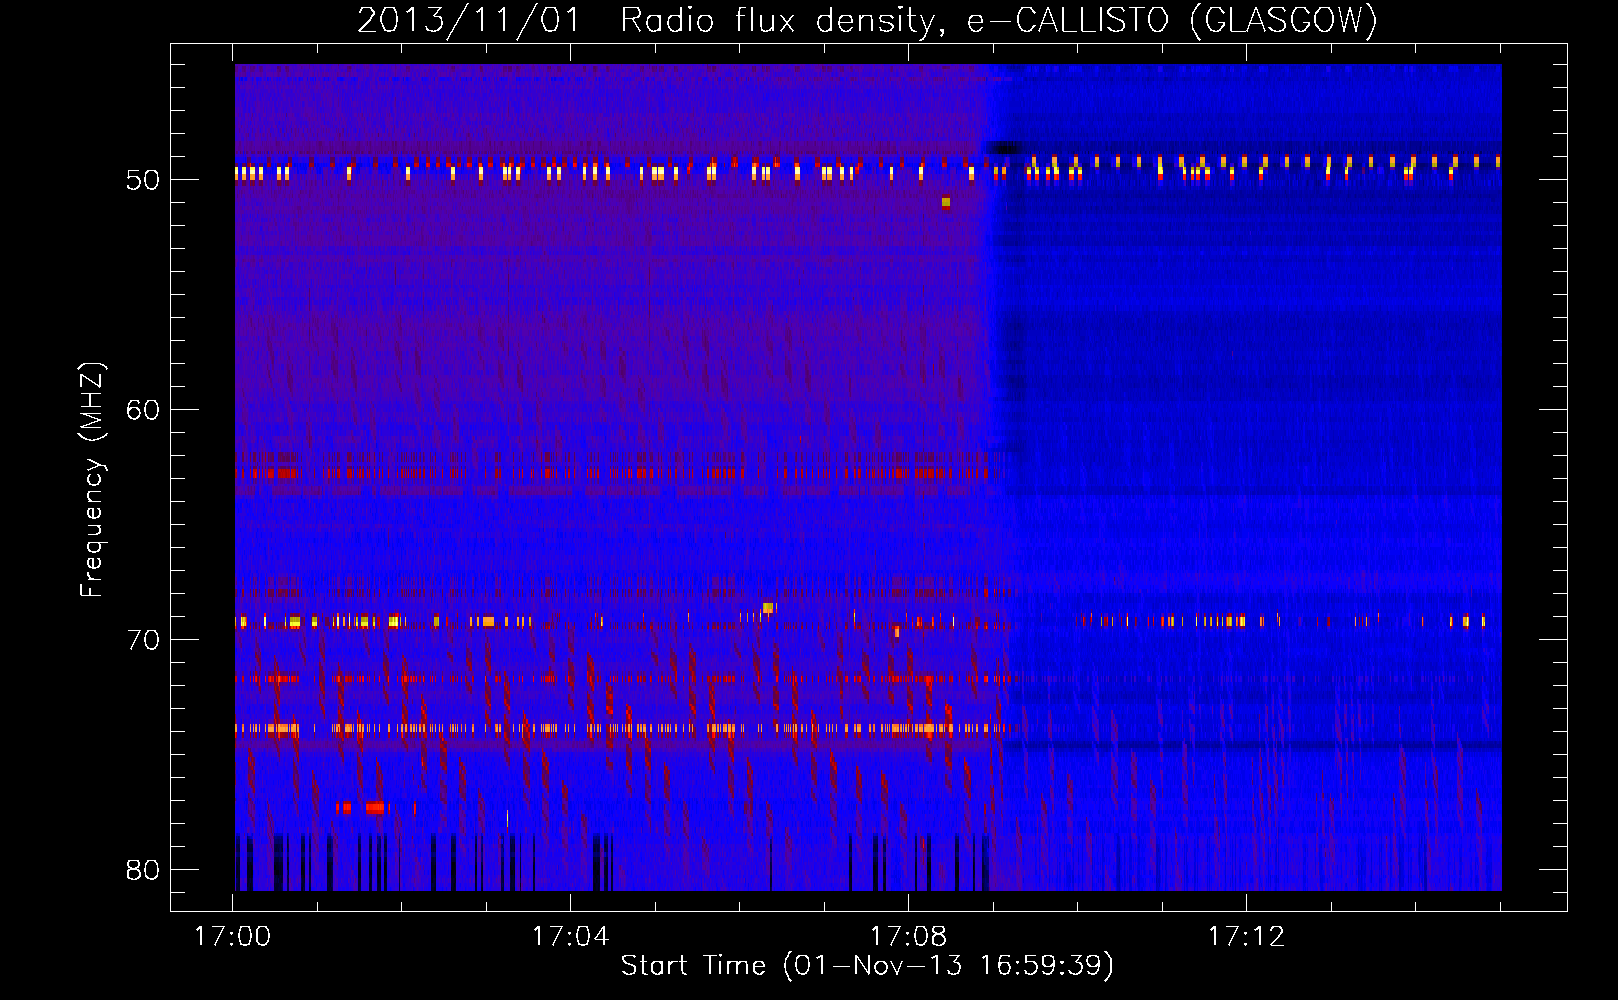Click the 17:04 time tick label
The image size is (1618, 1000).
(570, 937)
